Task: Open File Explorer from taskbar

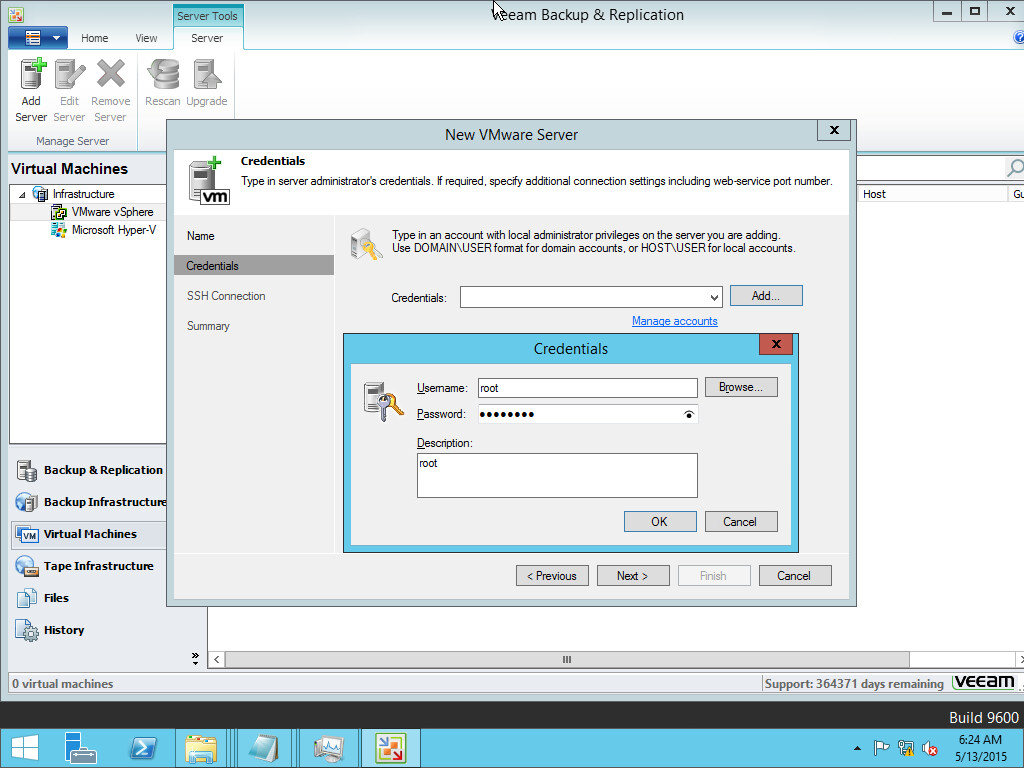Action: (201, 748)
